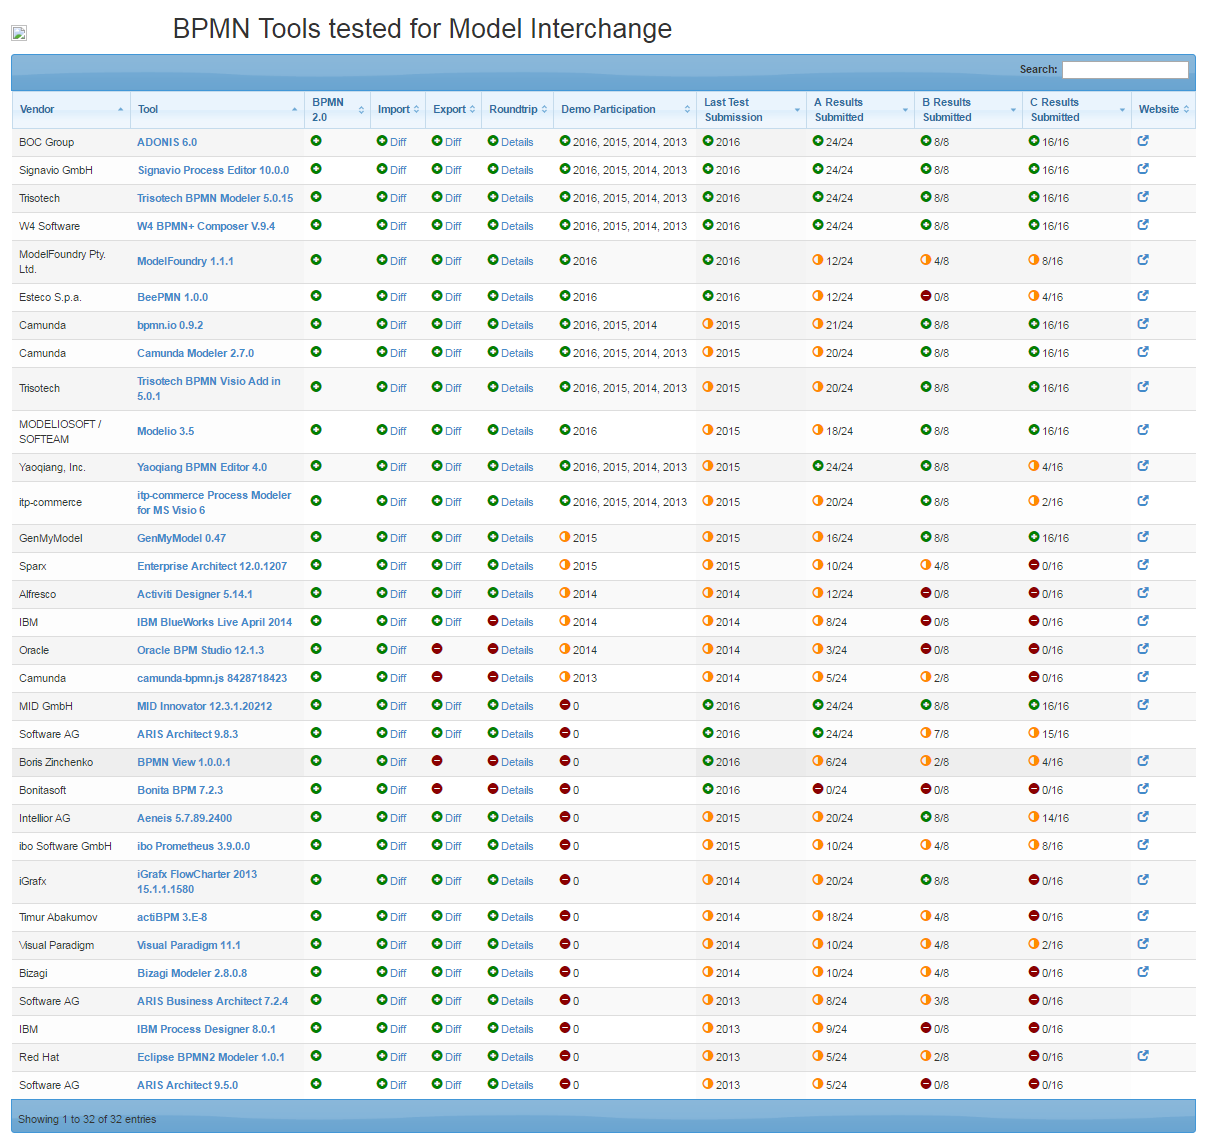Open website icon for MID Innovator row
The height and width of the screenshot is (1139, 1207).
point(1143,705)
